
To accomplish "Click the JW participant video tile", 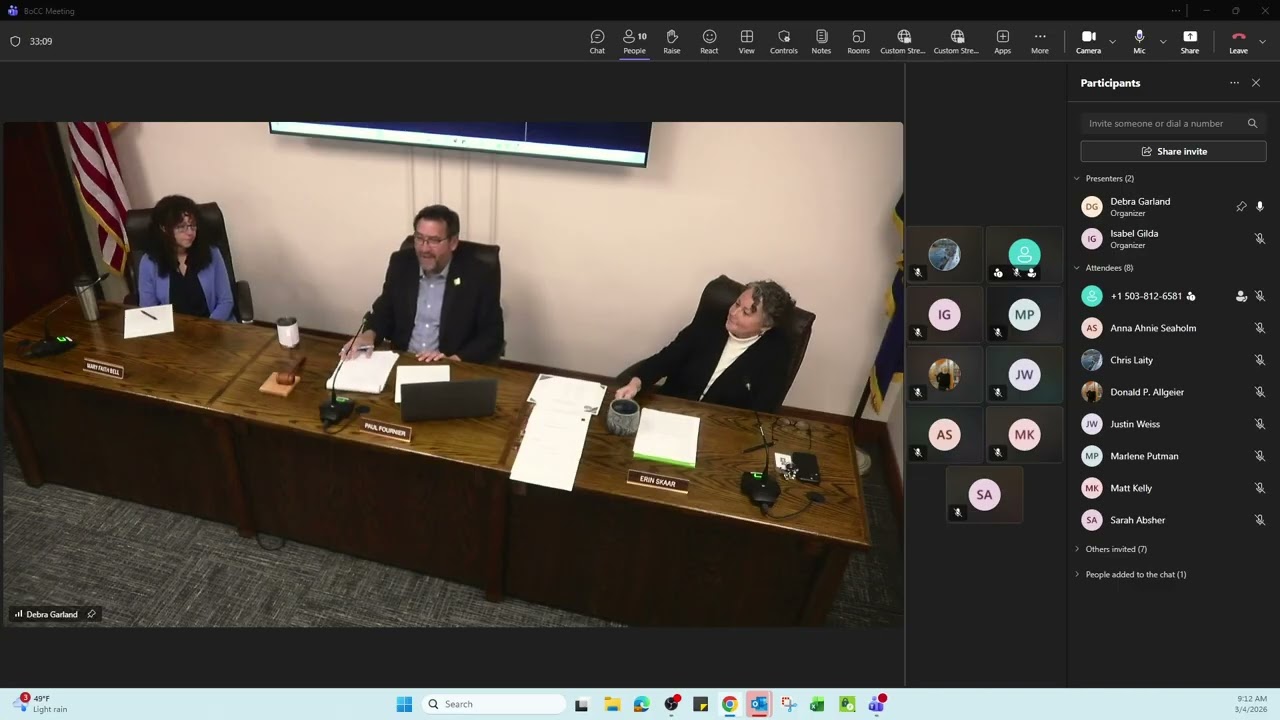I will coord(1024,375).
